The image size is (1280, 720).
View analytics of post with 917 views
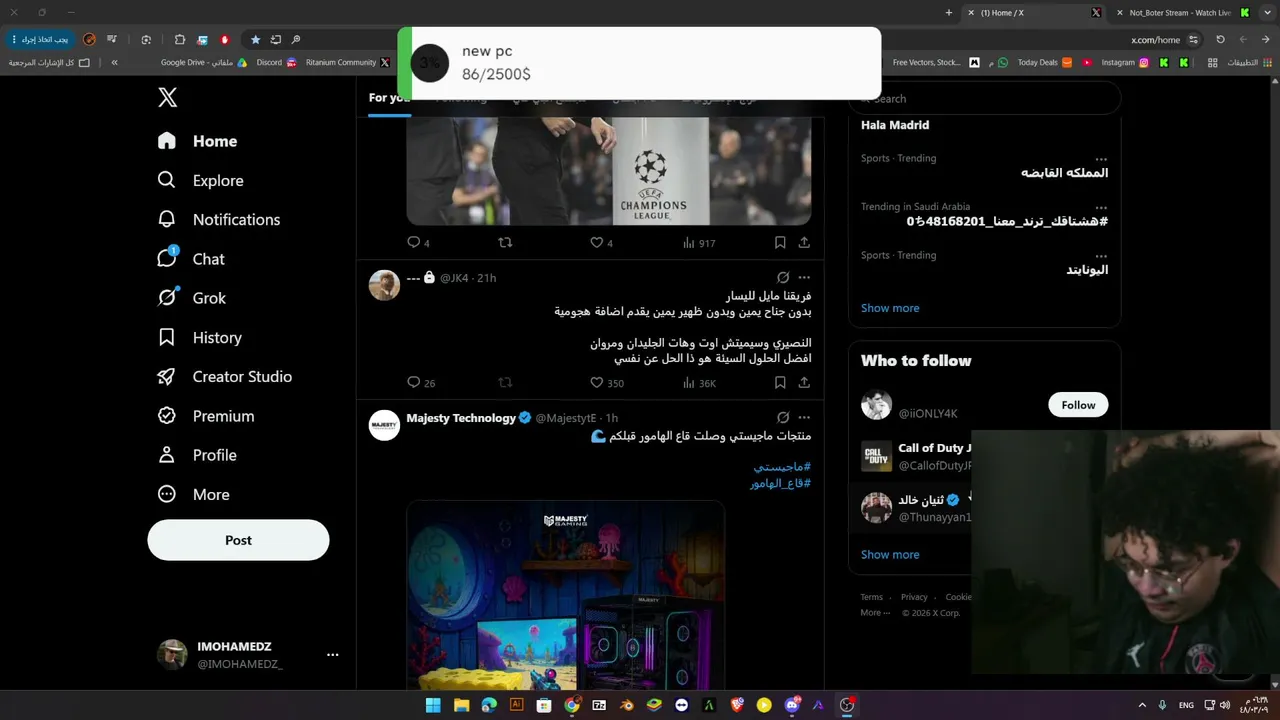(x=699, y=242)
